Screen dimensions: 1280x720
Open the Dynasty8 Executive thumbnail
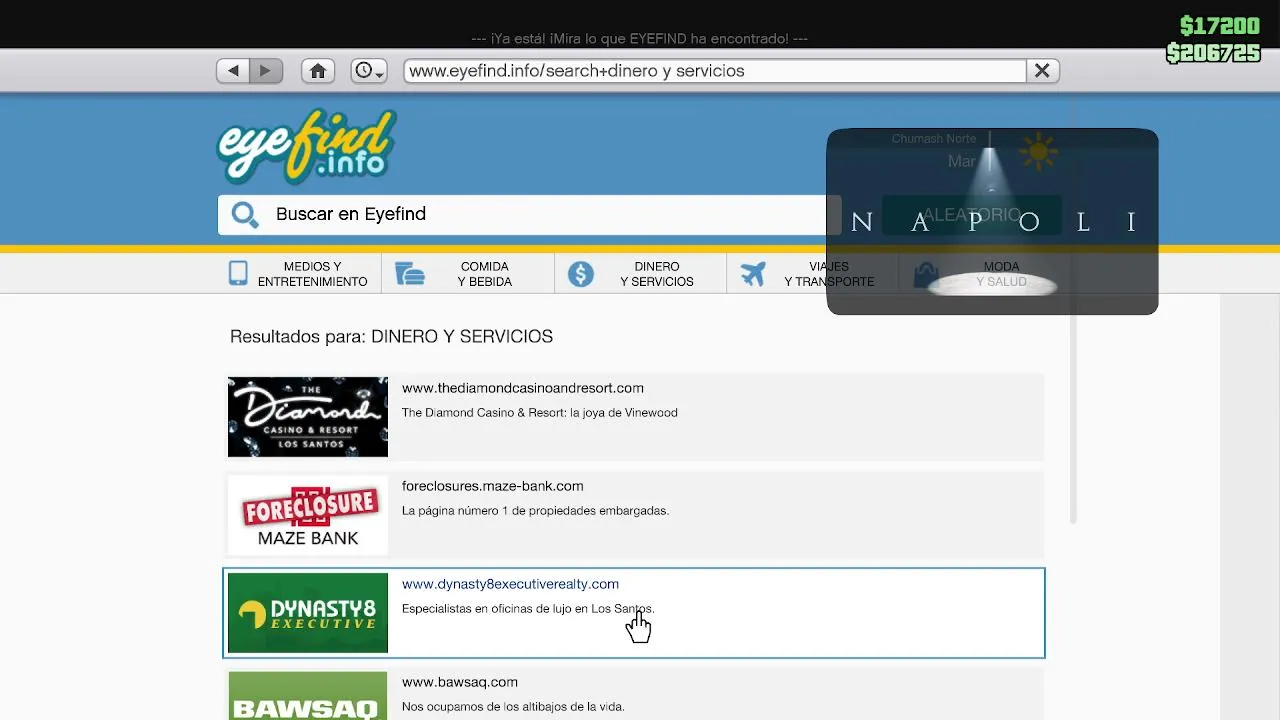coord(308,613)
